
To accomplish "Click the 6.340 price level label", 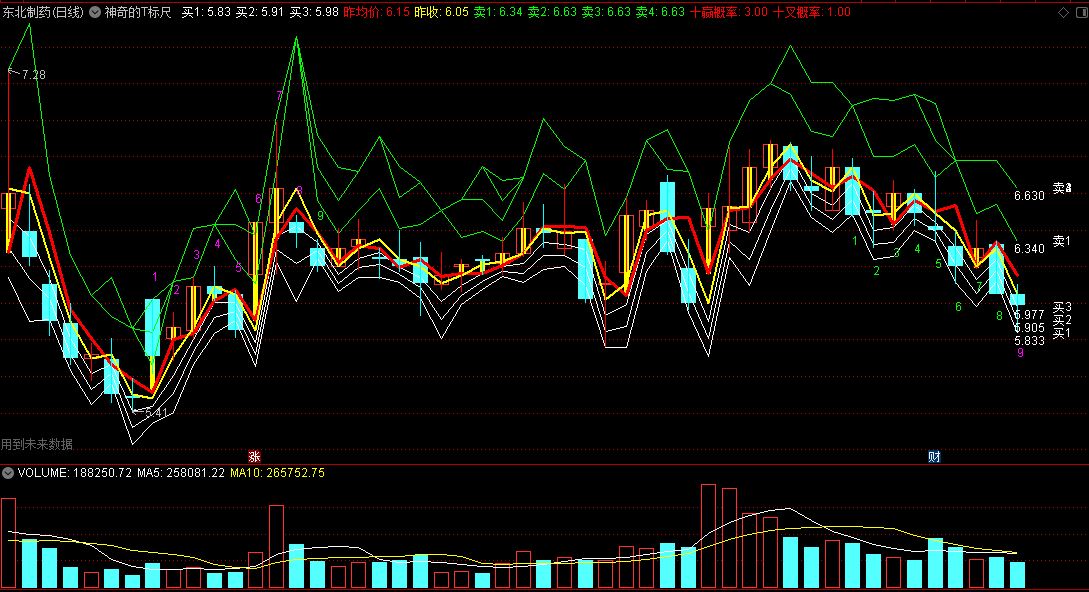I will [1029, 249].
